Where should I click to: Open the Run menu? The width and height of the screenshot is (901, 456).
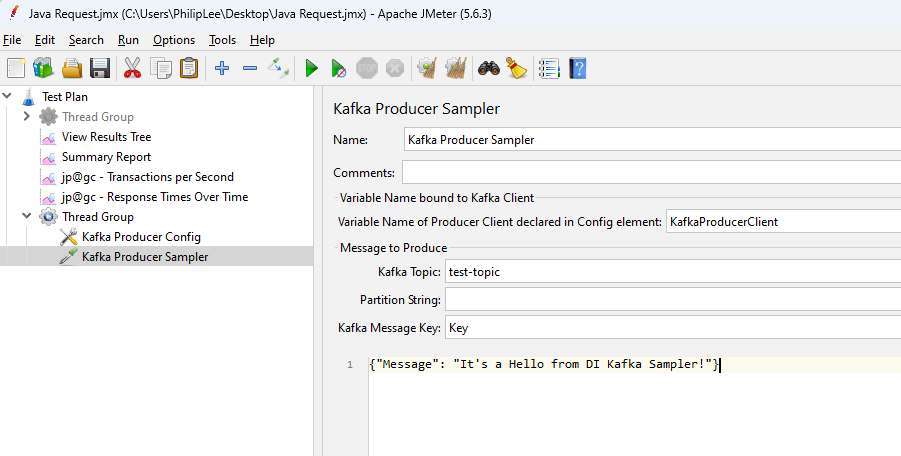[128, 40]
